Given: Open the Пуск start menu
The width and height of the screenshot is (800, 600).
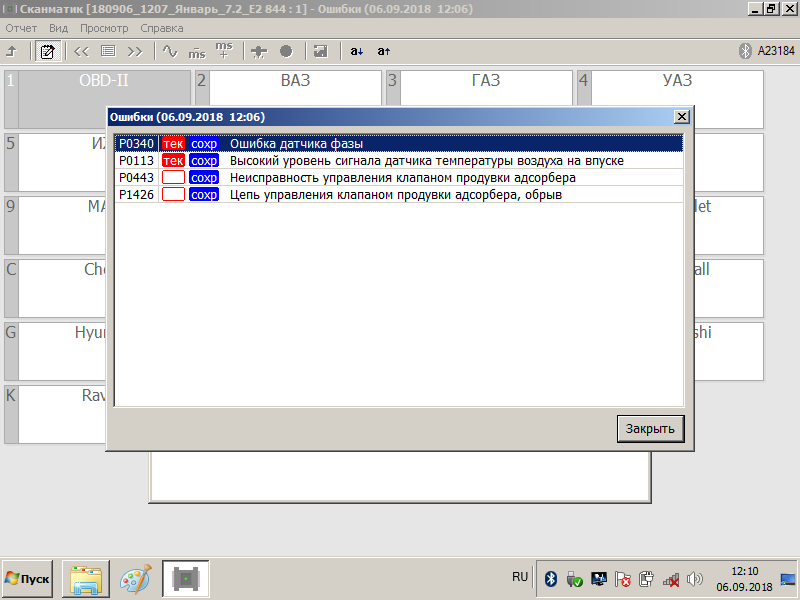Looking at the screenshot, I should [x=28, y=579].
